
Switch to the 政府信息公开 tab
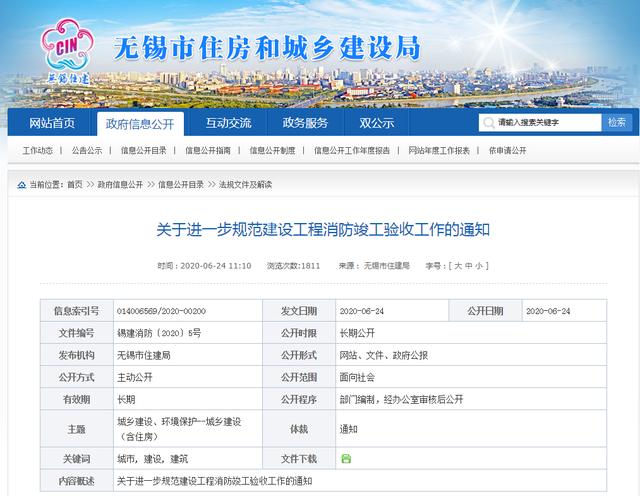point(139,124)
